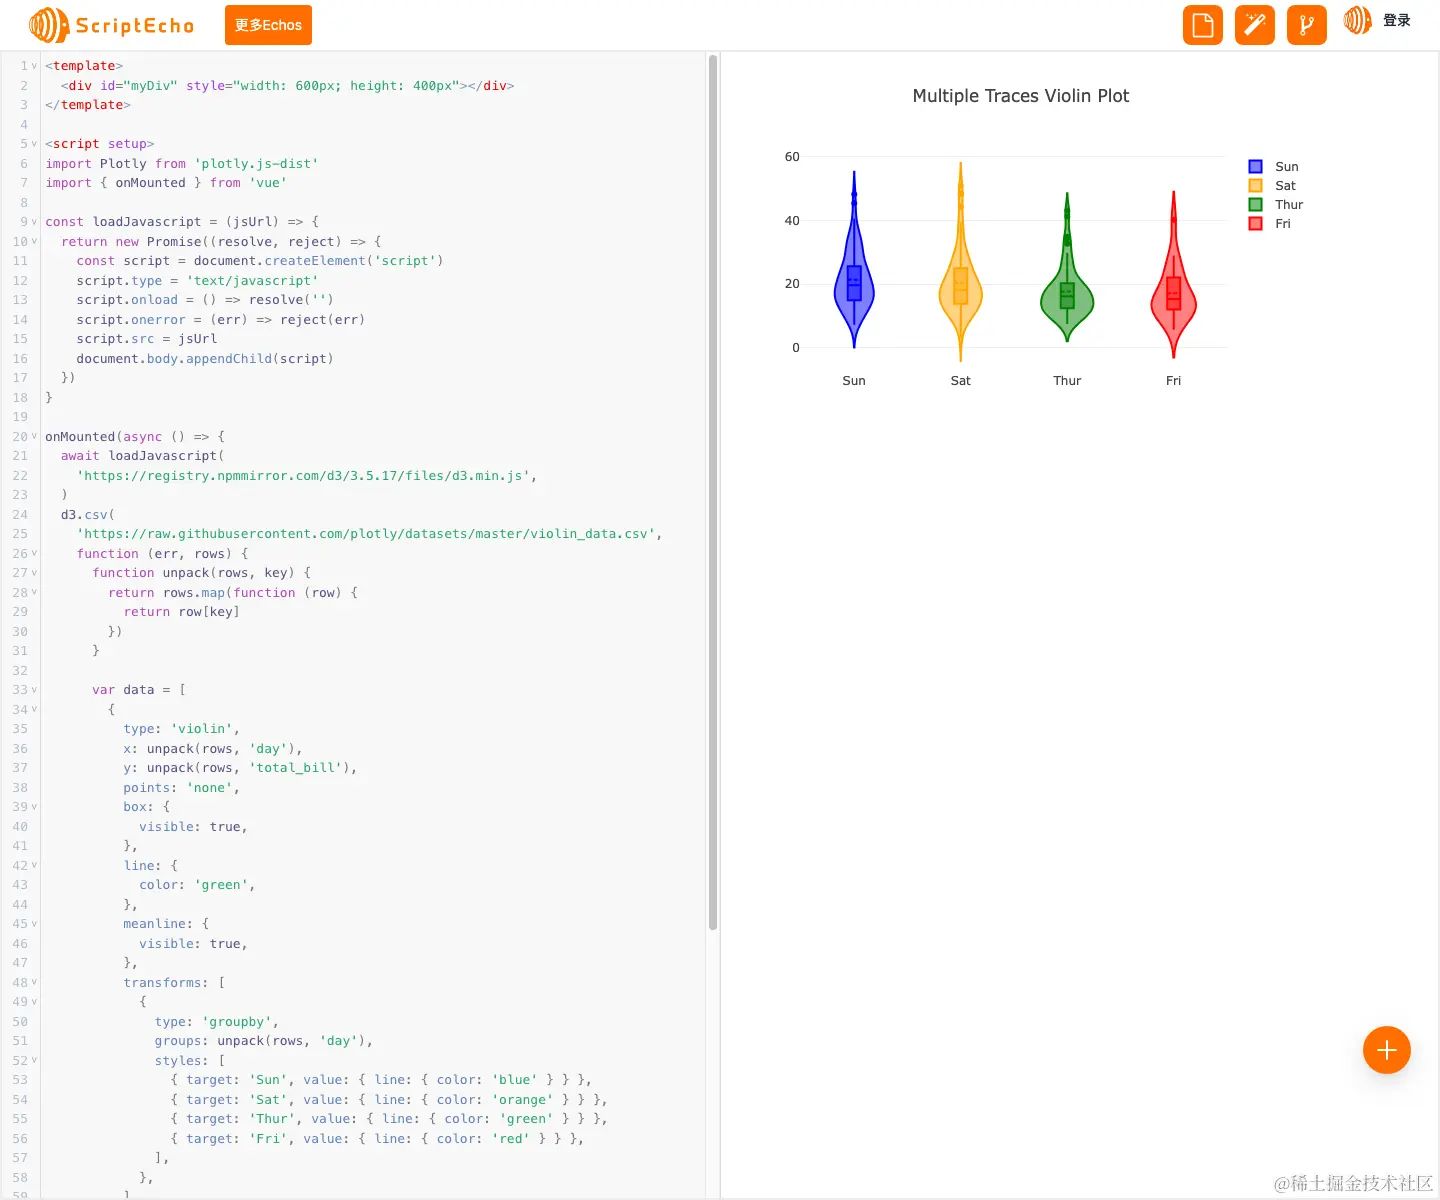Click the 'Sun' style target on line 53
Image resolution: width=1440 pixels, height=1200 pixels.
[x=268, y=1080]
